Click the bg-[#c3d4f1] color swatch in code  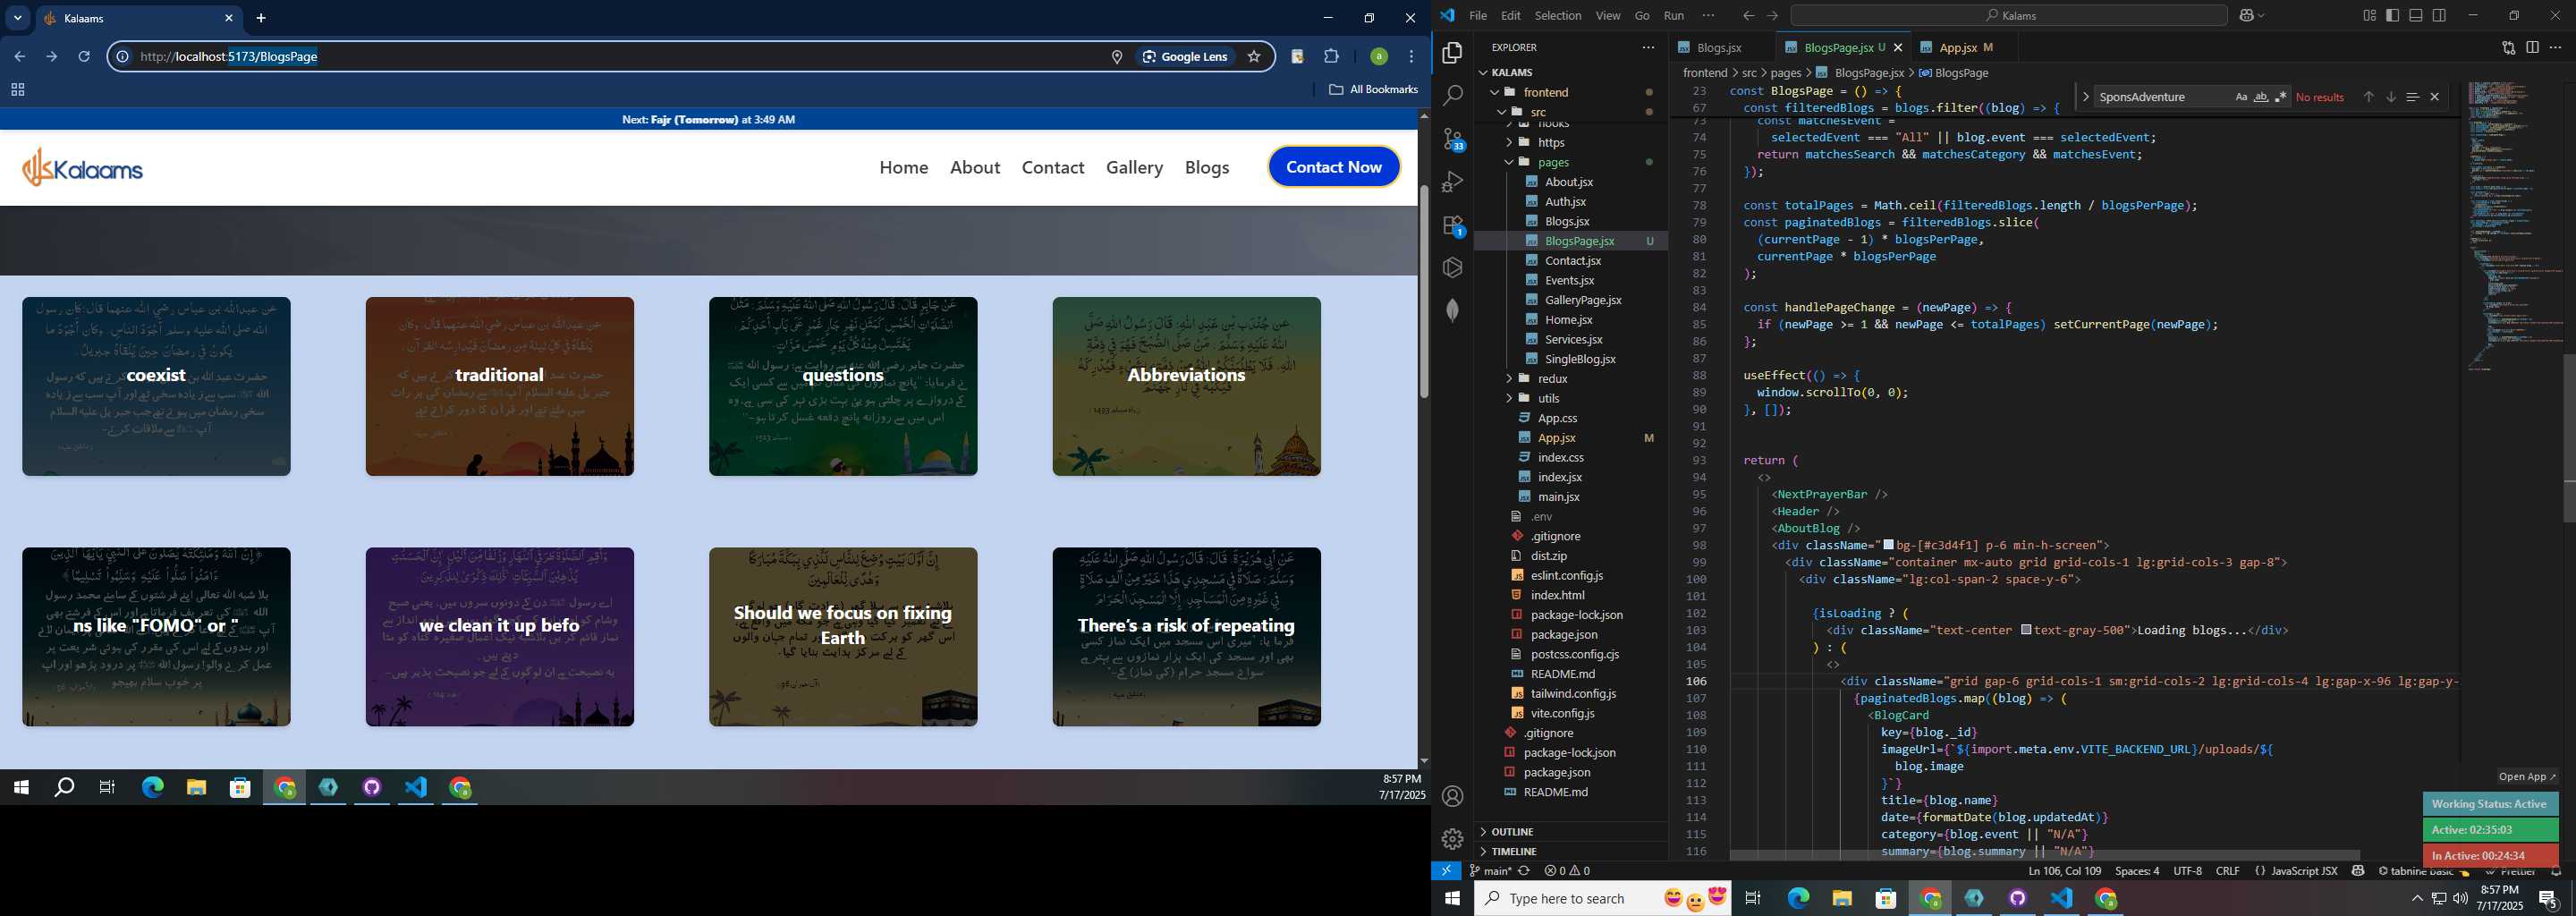[1888, 545]
